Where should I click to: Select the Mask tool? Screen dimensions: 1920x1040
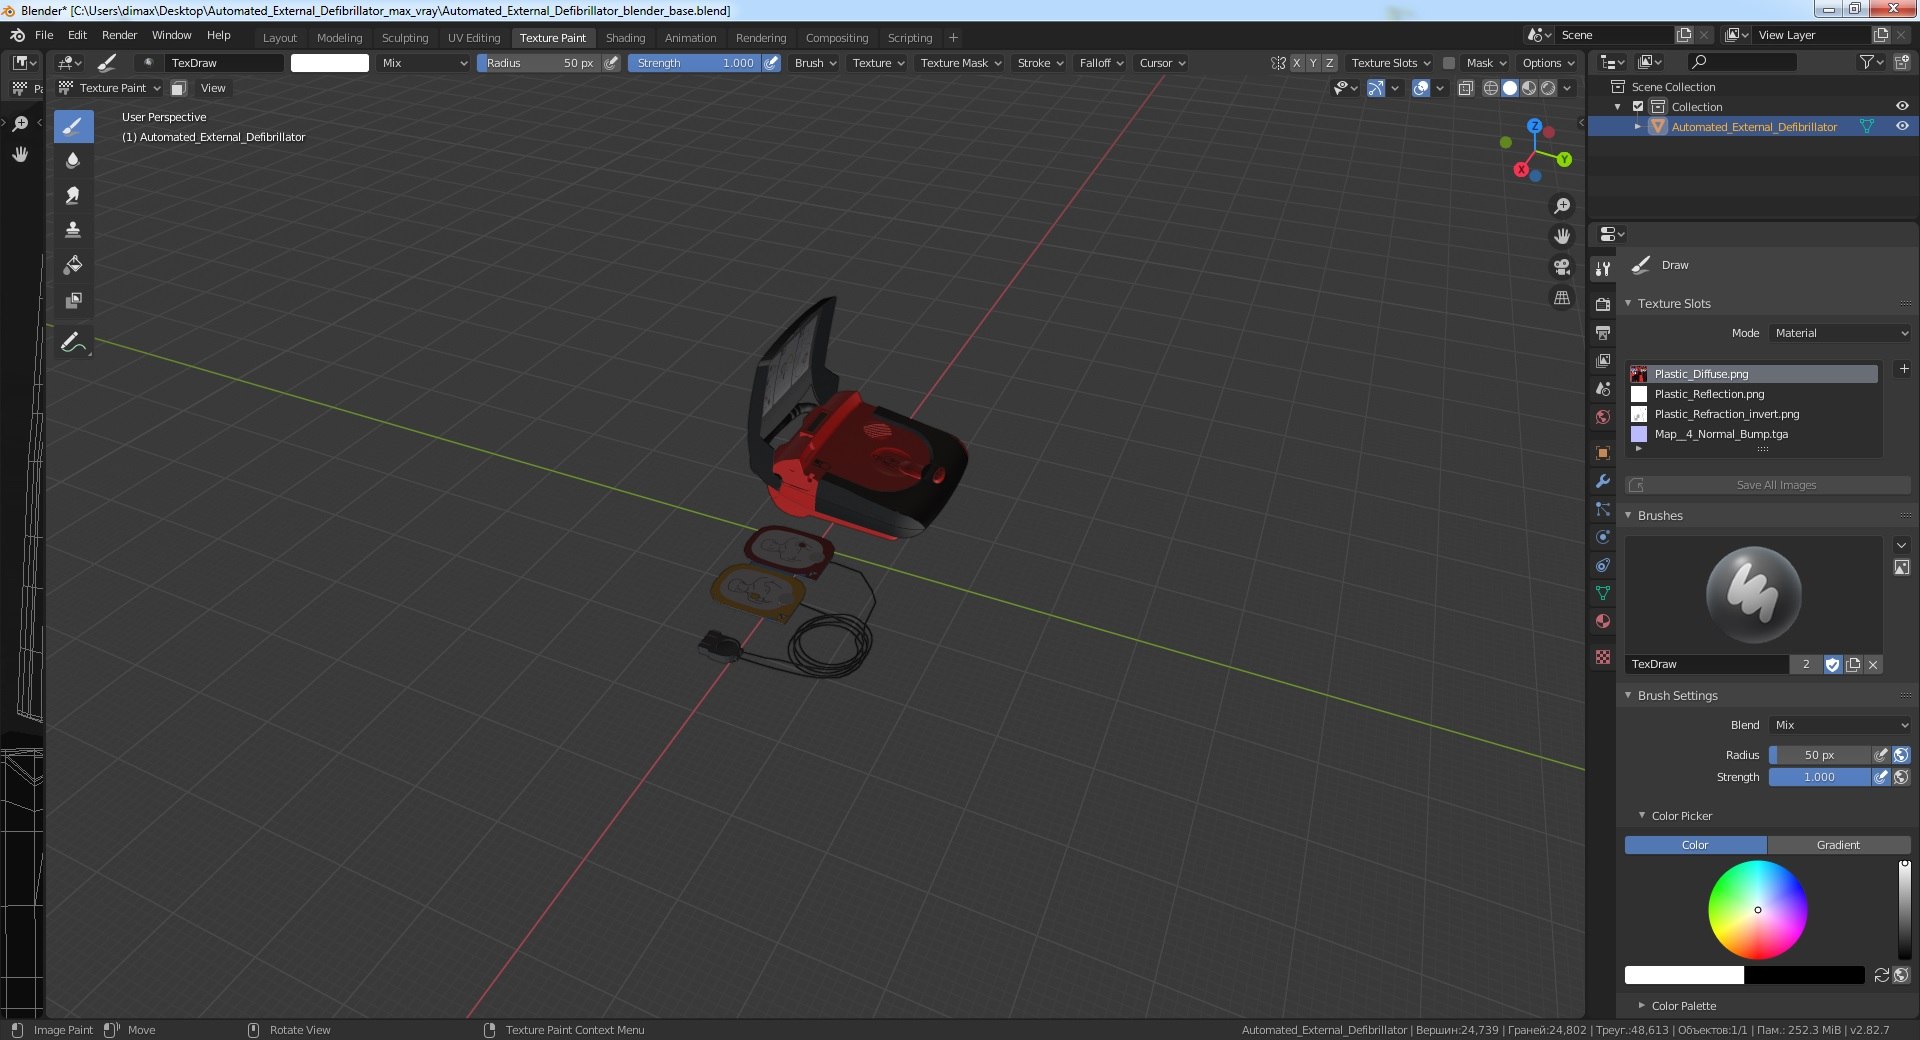(x=73, y=300)
